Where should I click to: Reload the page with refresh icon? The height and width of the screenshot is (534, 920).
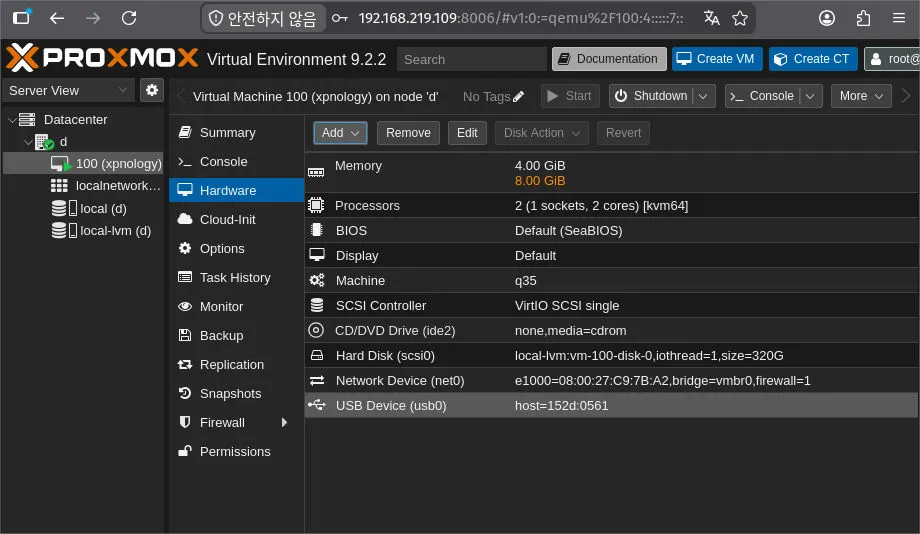point(129,18)
